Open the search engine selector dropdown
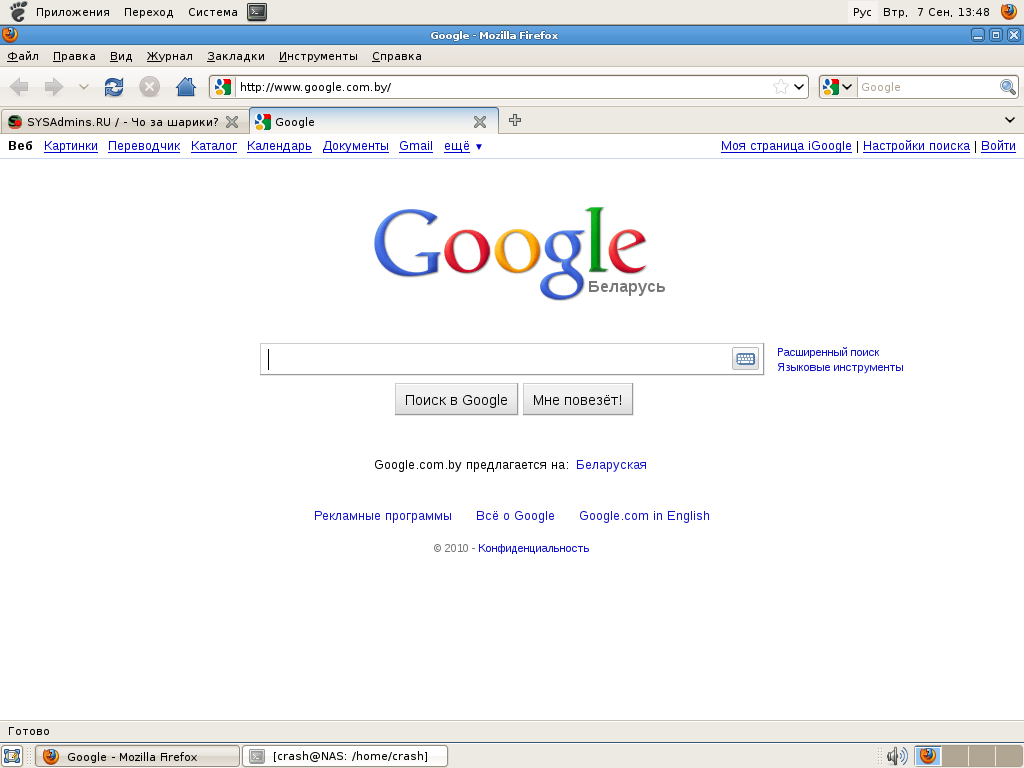 click(x=839, y=87)
